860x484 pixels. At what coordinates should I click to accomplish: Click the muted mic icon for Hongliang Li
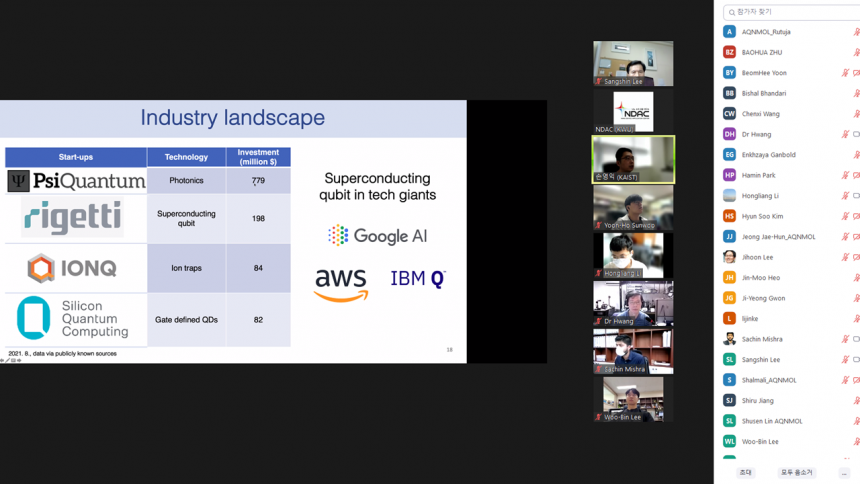(x=845, y=195)
